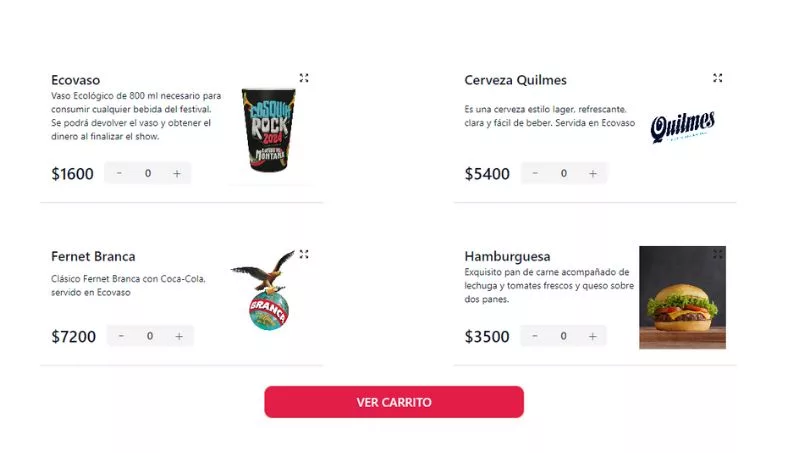The image size is (800, 453).
Task: Decrease Hamburguesa quantity with minus
Action: pyautogui.click(x=534, y=336)
